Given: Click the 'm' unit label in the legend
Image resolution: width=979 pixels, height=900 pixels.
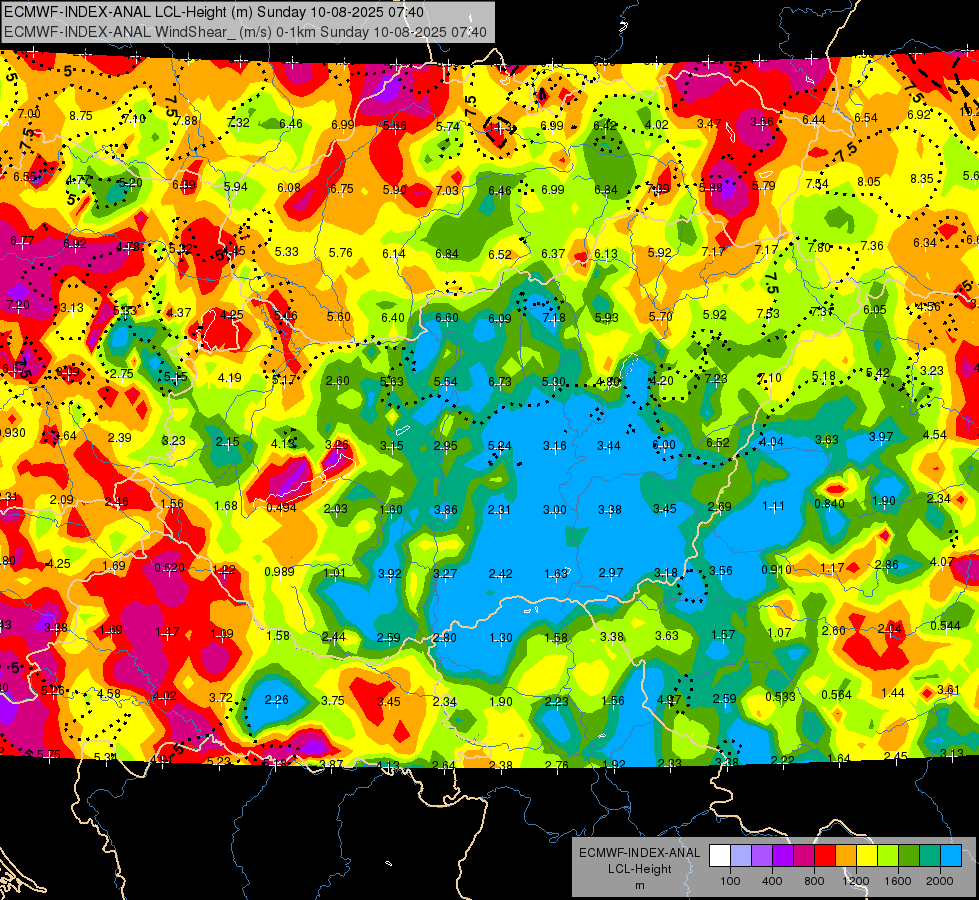Looking at the screenshot, I should (639, 885).
